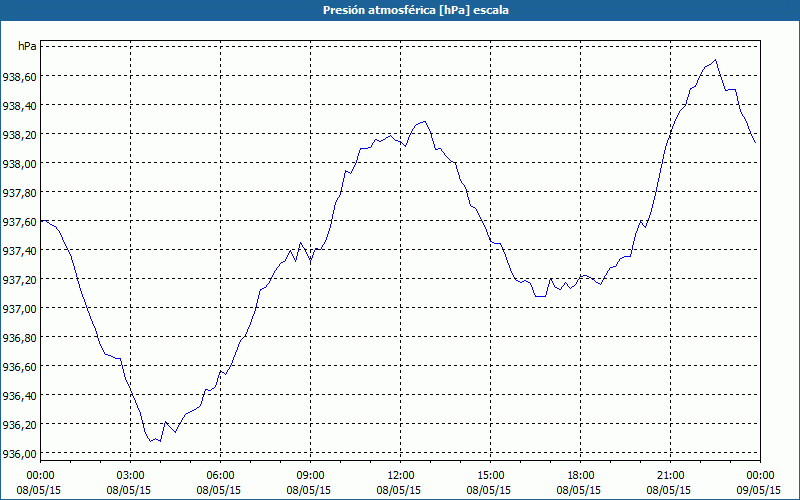The width and height of the screenshot is (800, 500).
Task: Pick the 936,20 pressure axis value
Action: (x=19, y=424)
